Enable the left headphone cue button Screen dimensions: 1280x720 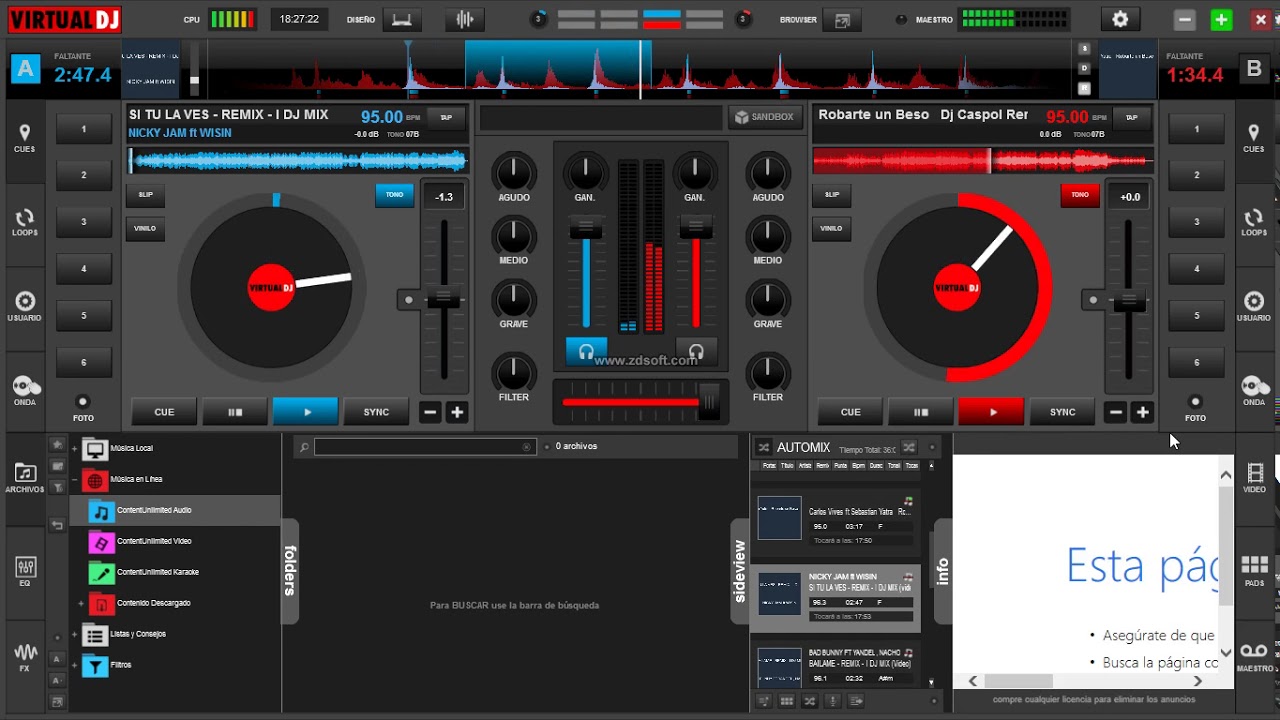click(x=586, y=351)
